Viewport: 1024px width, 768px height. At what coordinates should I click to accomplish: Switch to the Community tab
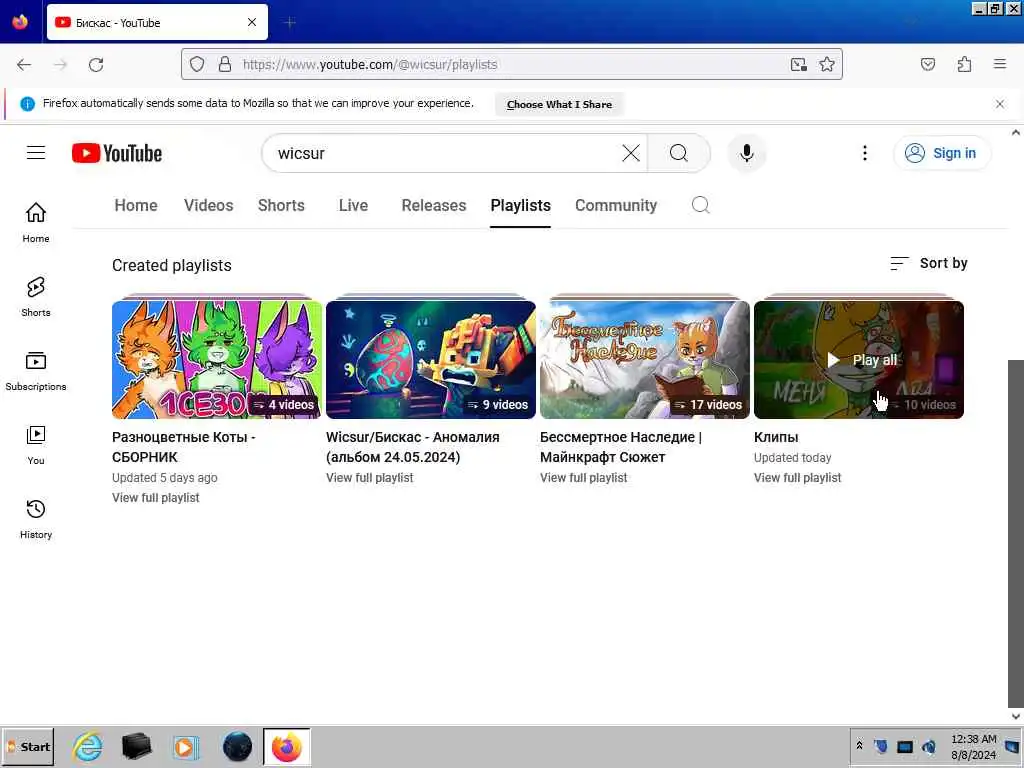tap(616, 205)
